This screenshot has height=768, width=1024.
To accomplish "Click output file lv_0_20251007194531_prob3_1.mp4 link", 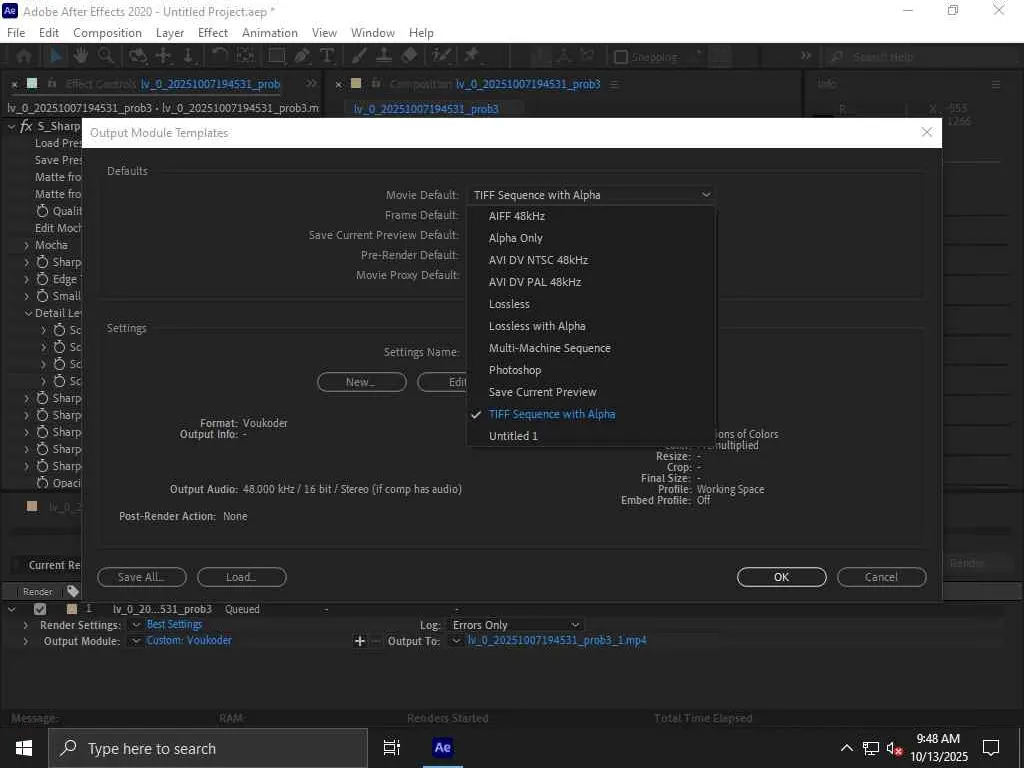I will (556, 641).
